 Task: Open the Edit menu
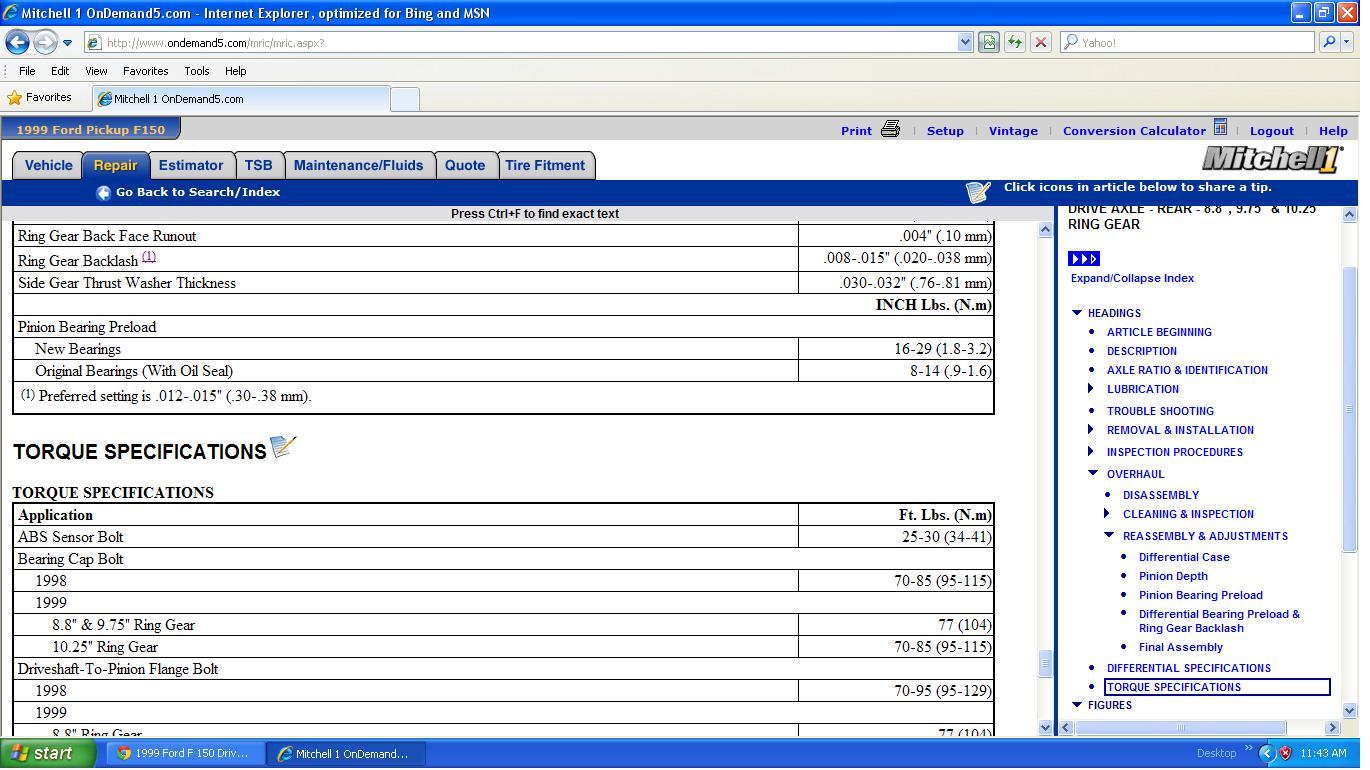tap(60, 71)
